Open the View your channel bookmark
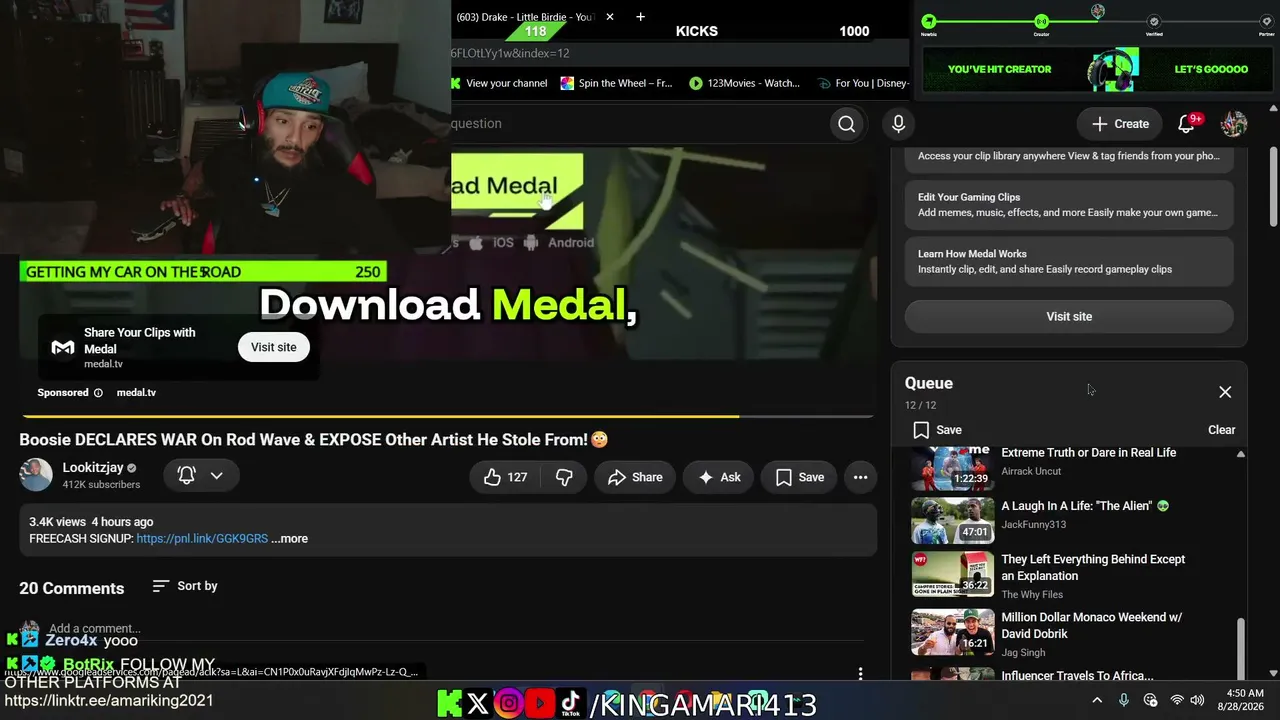The width and height of the screenshot is (1280, 720). click(x=498, y=83)
